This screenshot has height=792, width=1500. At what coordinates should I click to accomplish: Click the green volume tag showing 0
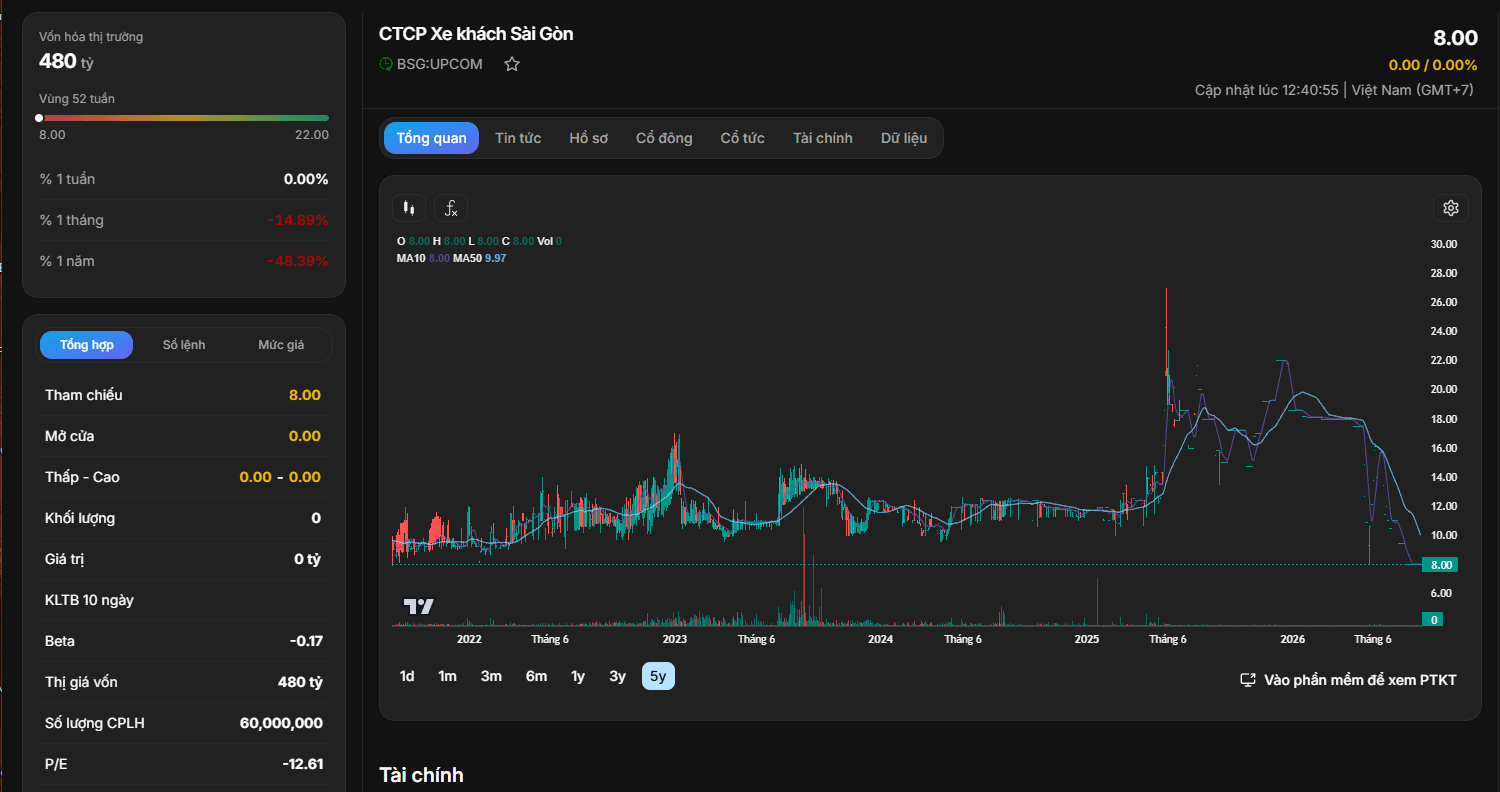[x=1434, y=619]
